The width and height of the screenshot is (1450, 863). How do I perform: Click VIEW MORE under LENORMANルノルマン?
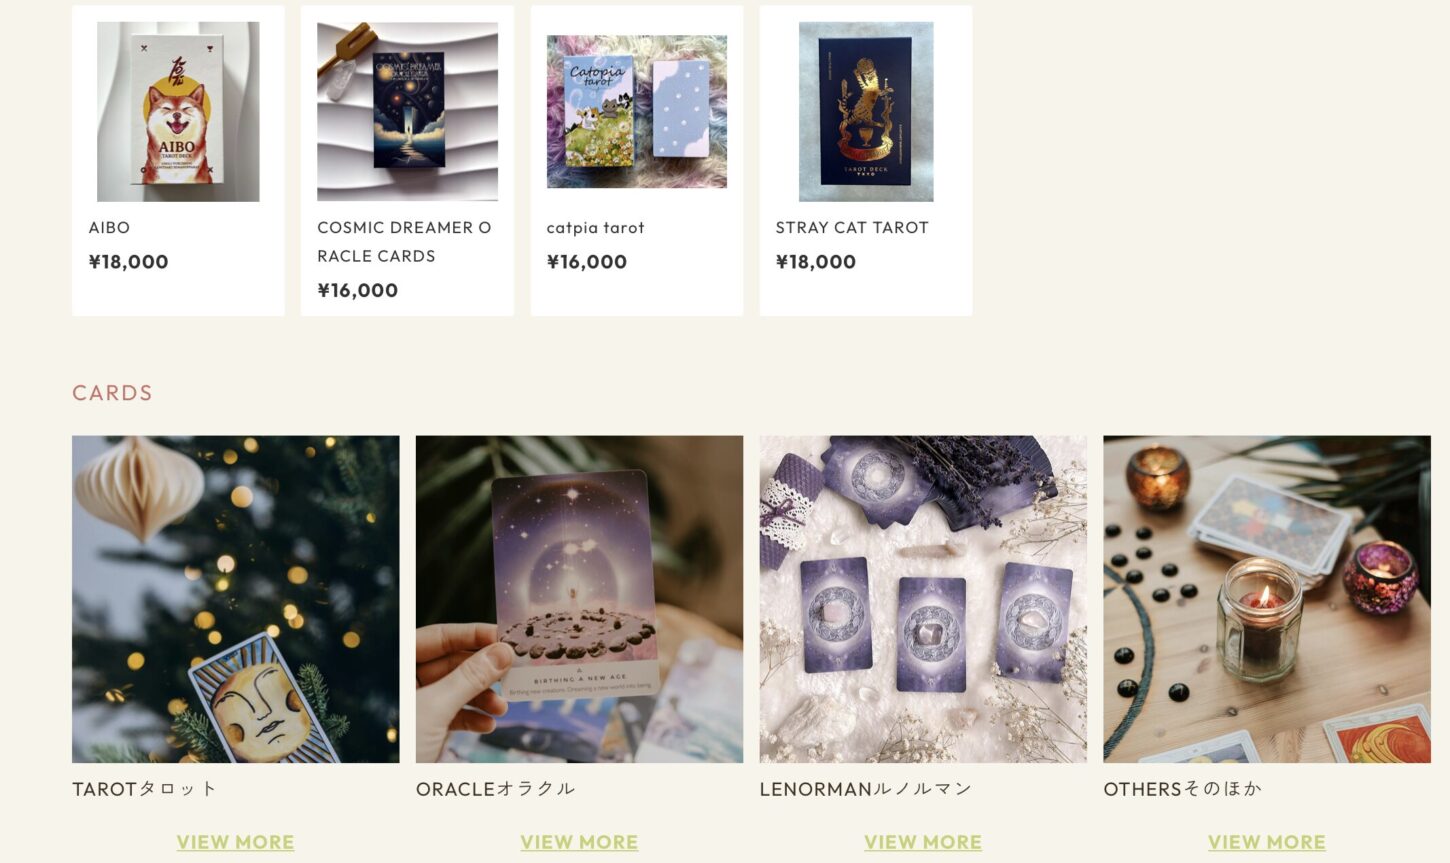[923, 842]
